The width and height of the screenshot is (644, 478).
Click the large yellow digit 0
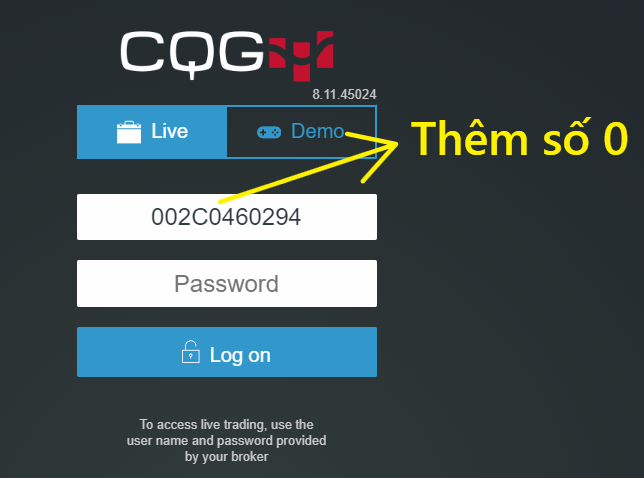point(616,140)
